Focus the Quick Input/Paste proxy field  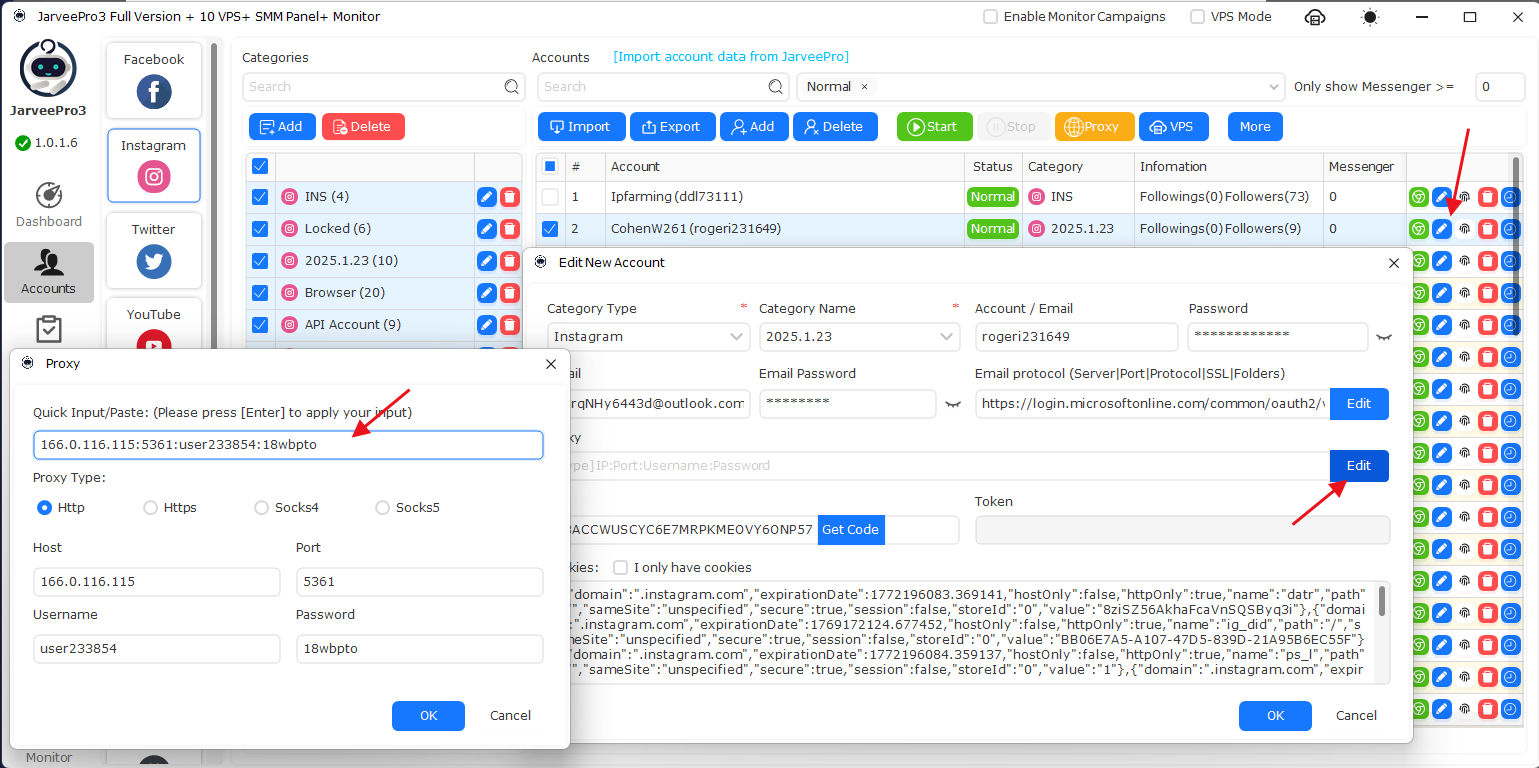coord(288,445)
